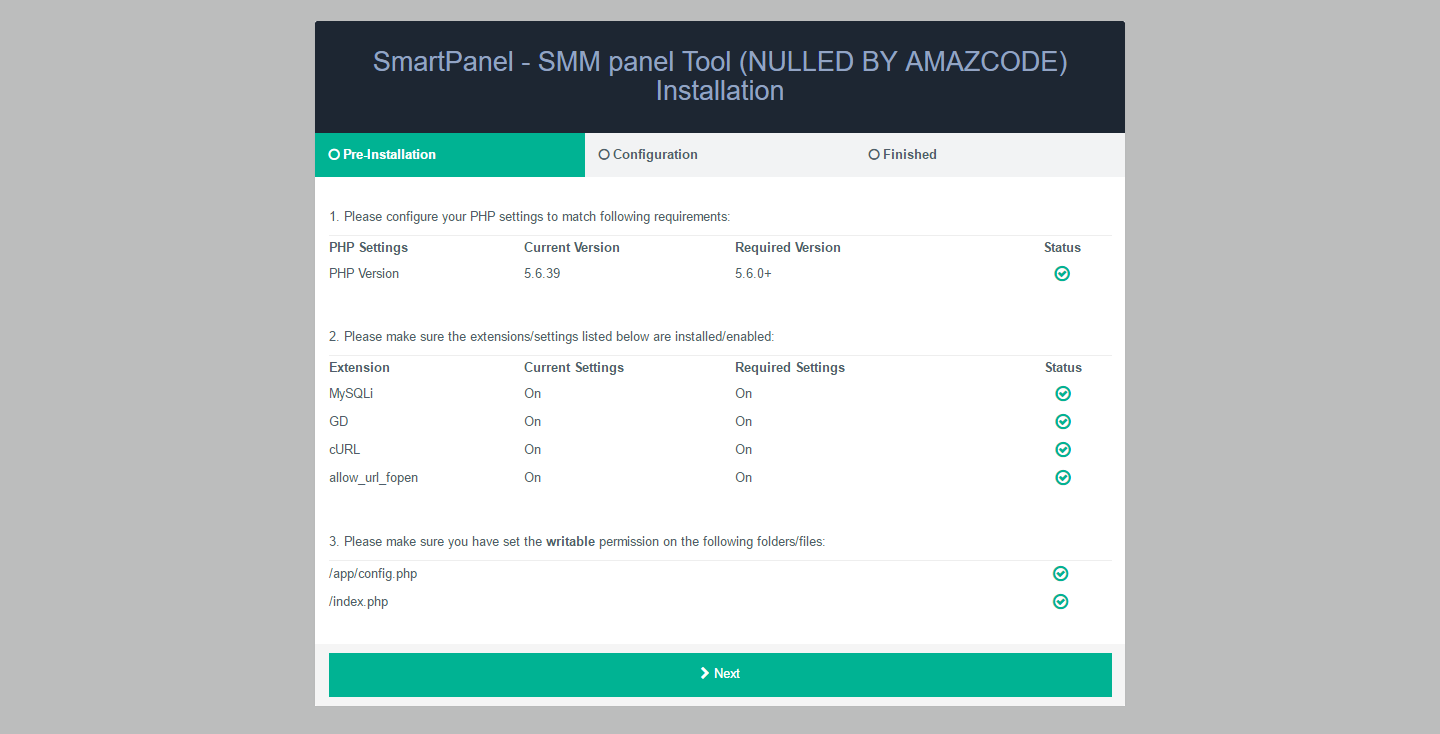Switch to the Configuration step tab

[720, 155]
